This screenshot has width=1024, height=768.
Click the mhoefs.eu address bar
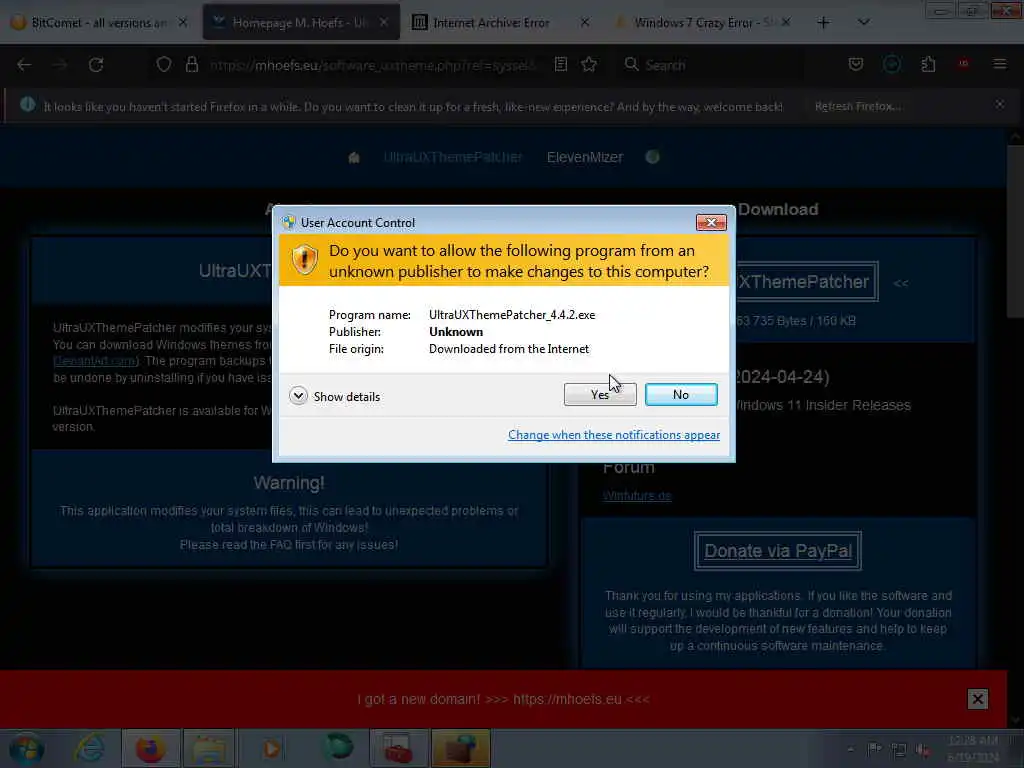tap(372, 65)
